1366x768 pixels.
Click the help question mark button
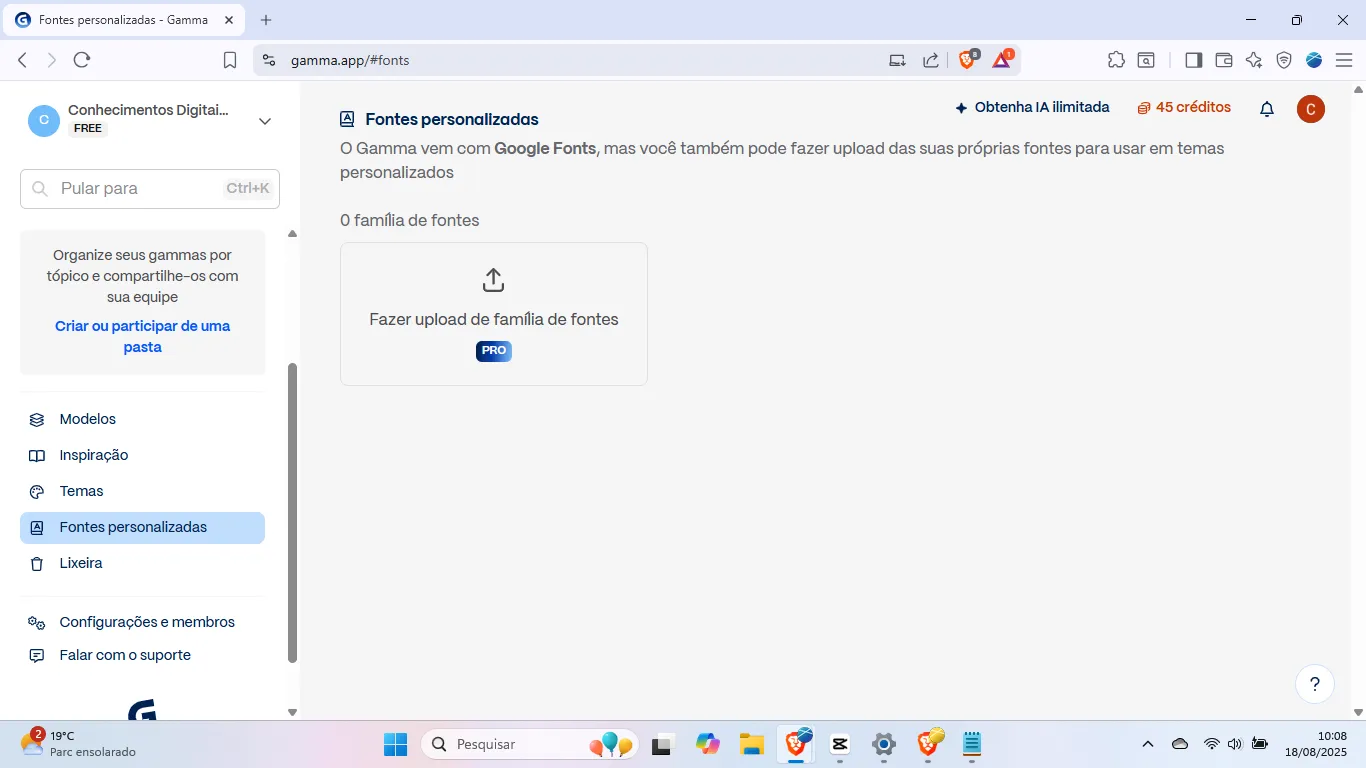click(1315, 684)
